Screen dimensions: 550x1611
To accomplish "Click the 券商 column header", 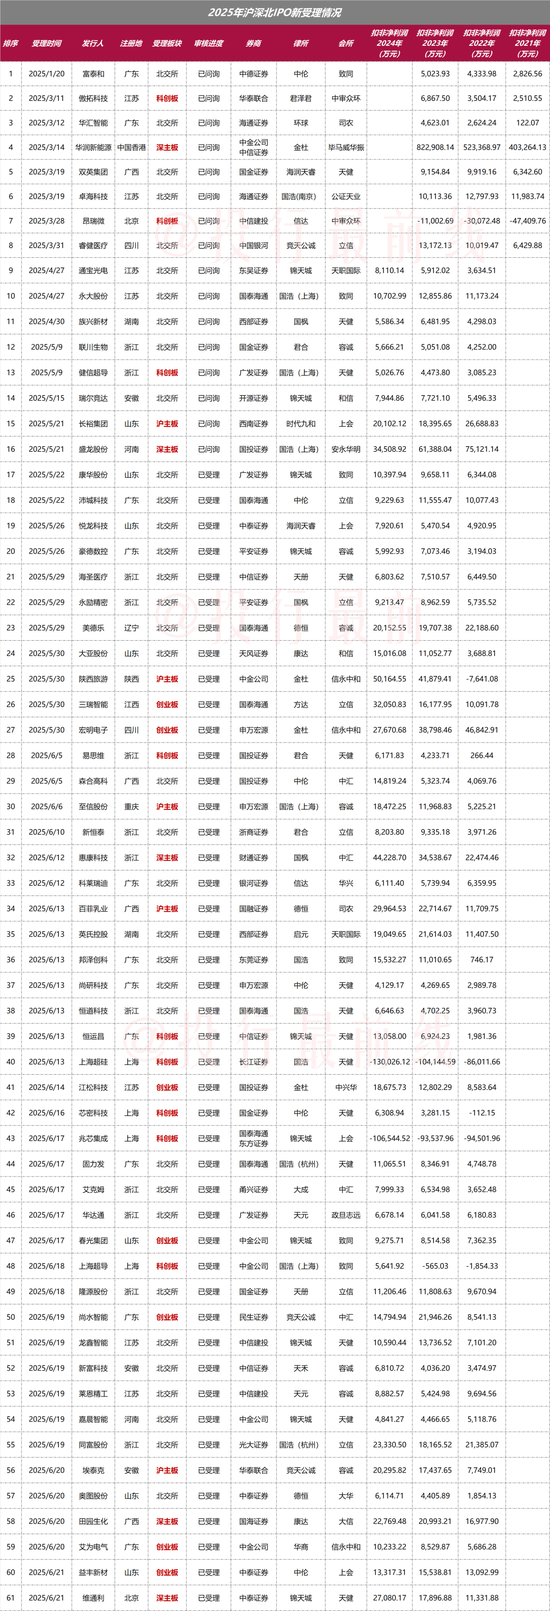I will 254,44.
